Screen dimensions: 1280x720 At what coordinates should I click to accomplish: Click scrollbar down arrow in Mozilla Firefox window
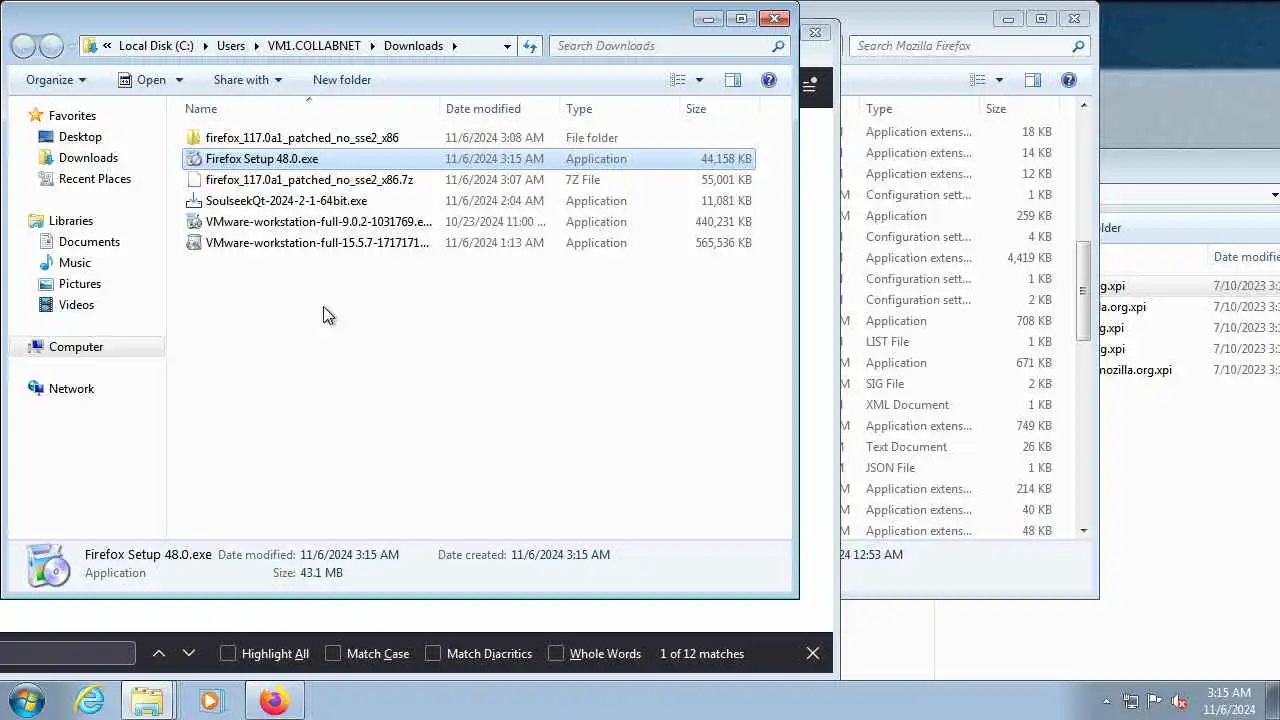(x=1083, y=531)
